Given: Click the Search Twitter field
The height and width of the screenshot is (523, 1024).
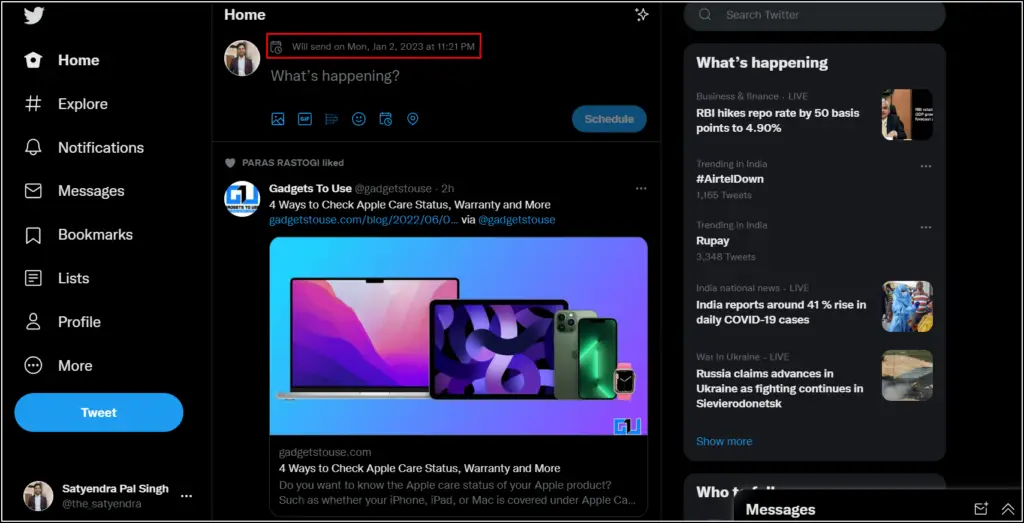Looking at the screenshot, I should pos(814,15).
